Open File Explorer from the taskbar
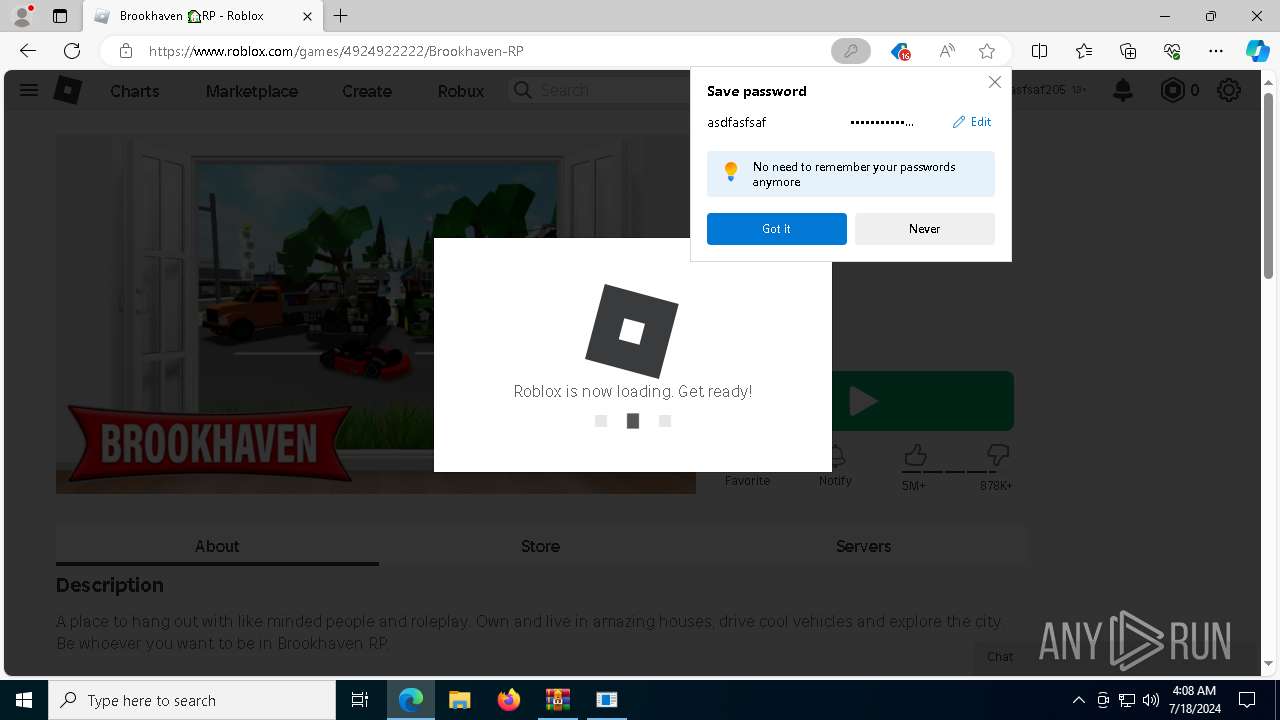The image size is (1280, 720). [x=459, y=700]
